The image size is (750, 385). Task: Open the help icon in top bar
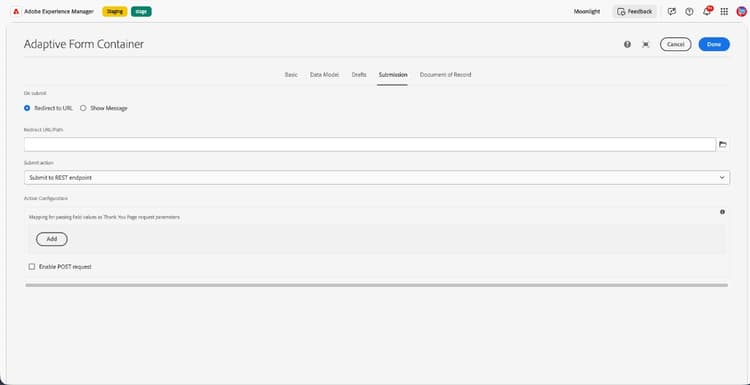[689, 11]
